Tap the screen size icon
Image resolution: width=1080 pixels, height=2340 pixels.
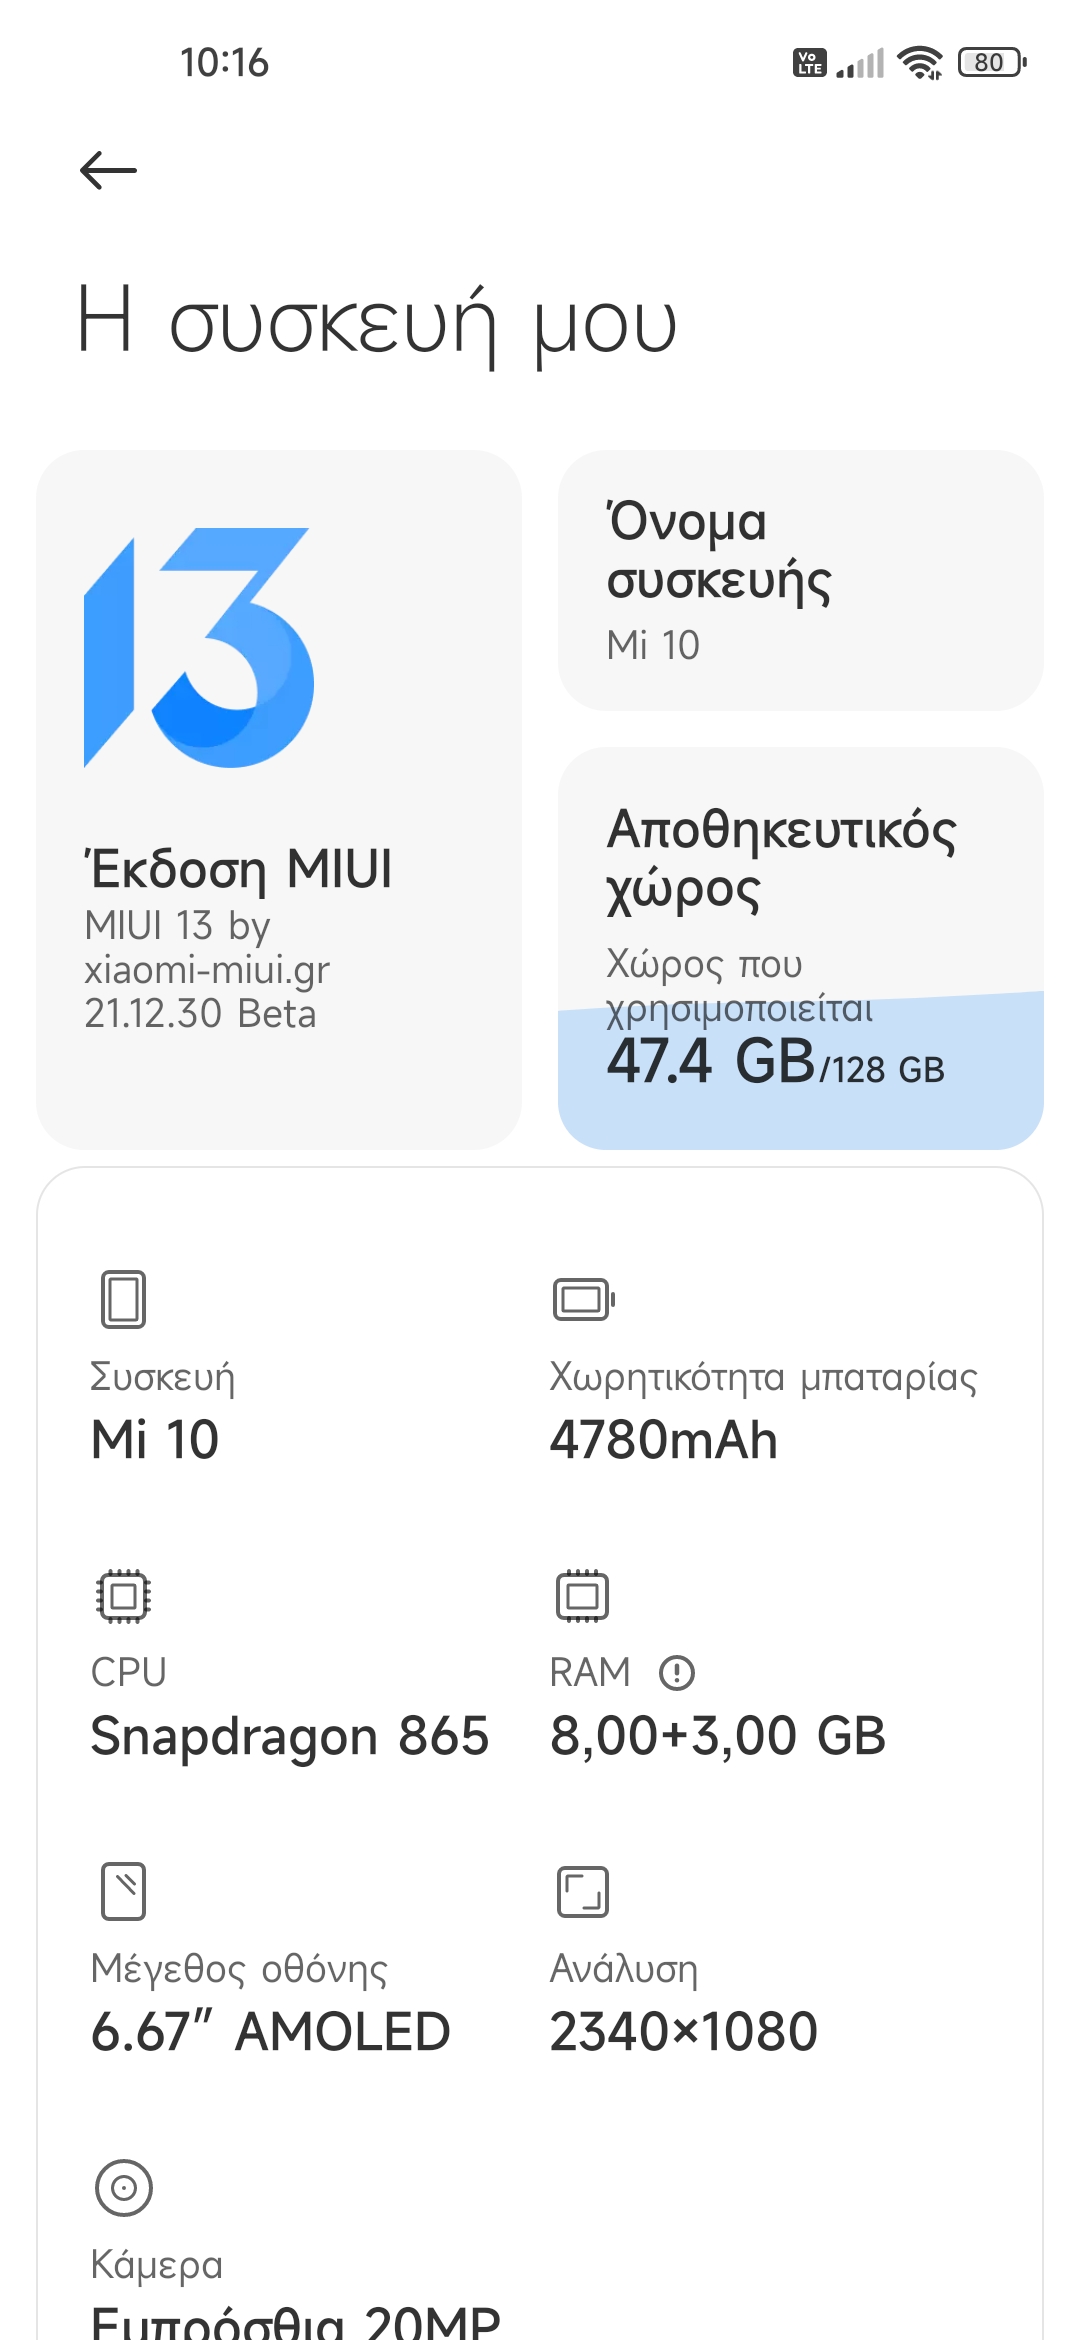(123, 1890)
